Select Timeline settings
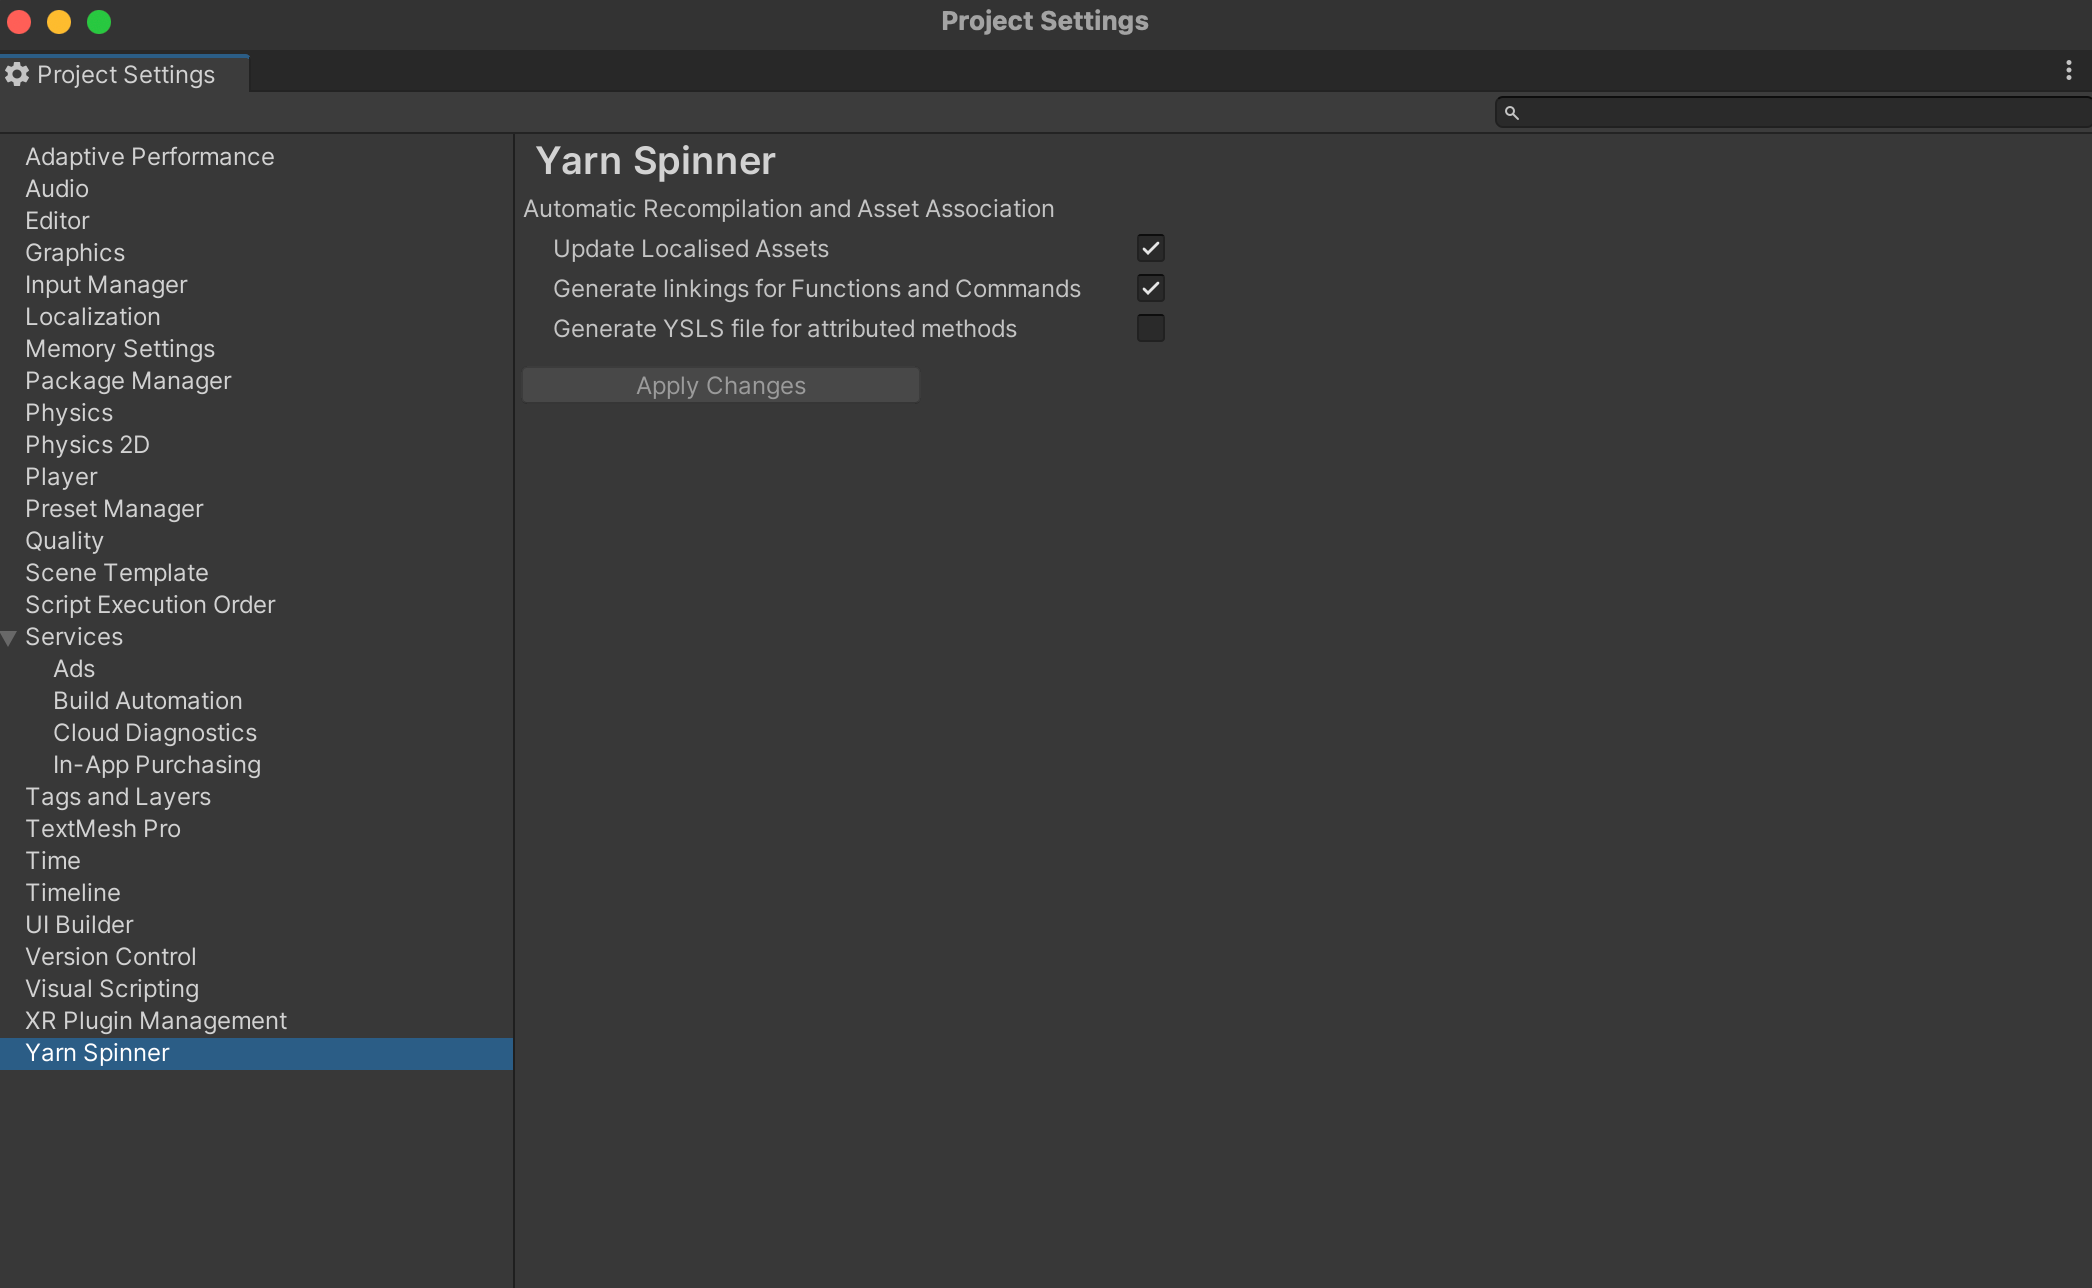Viewport: 2092px width, 1288px height. pos(73,892)
